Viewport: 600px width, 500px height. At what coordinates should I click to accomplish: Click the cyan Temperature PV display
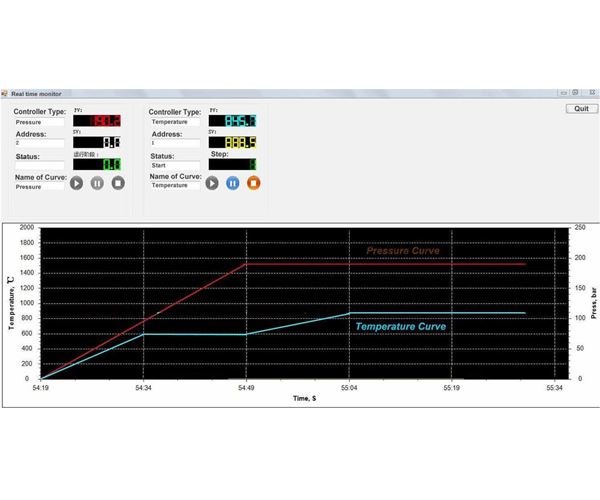(x=232, y=121)
